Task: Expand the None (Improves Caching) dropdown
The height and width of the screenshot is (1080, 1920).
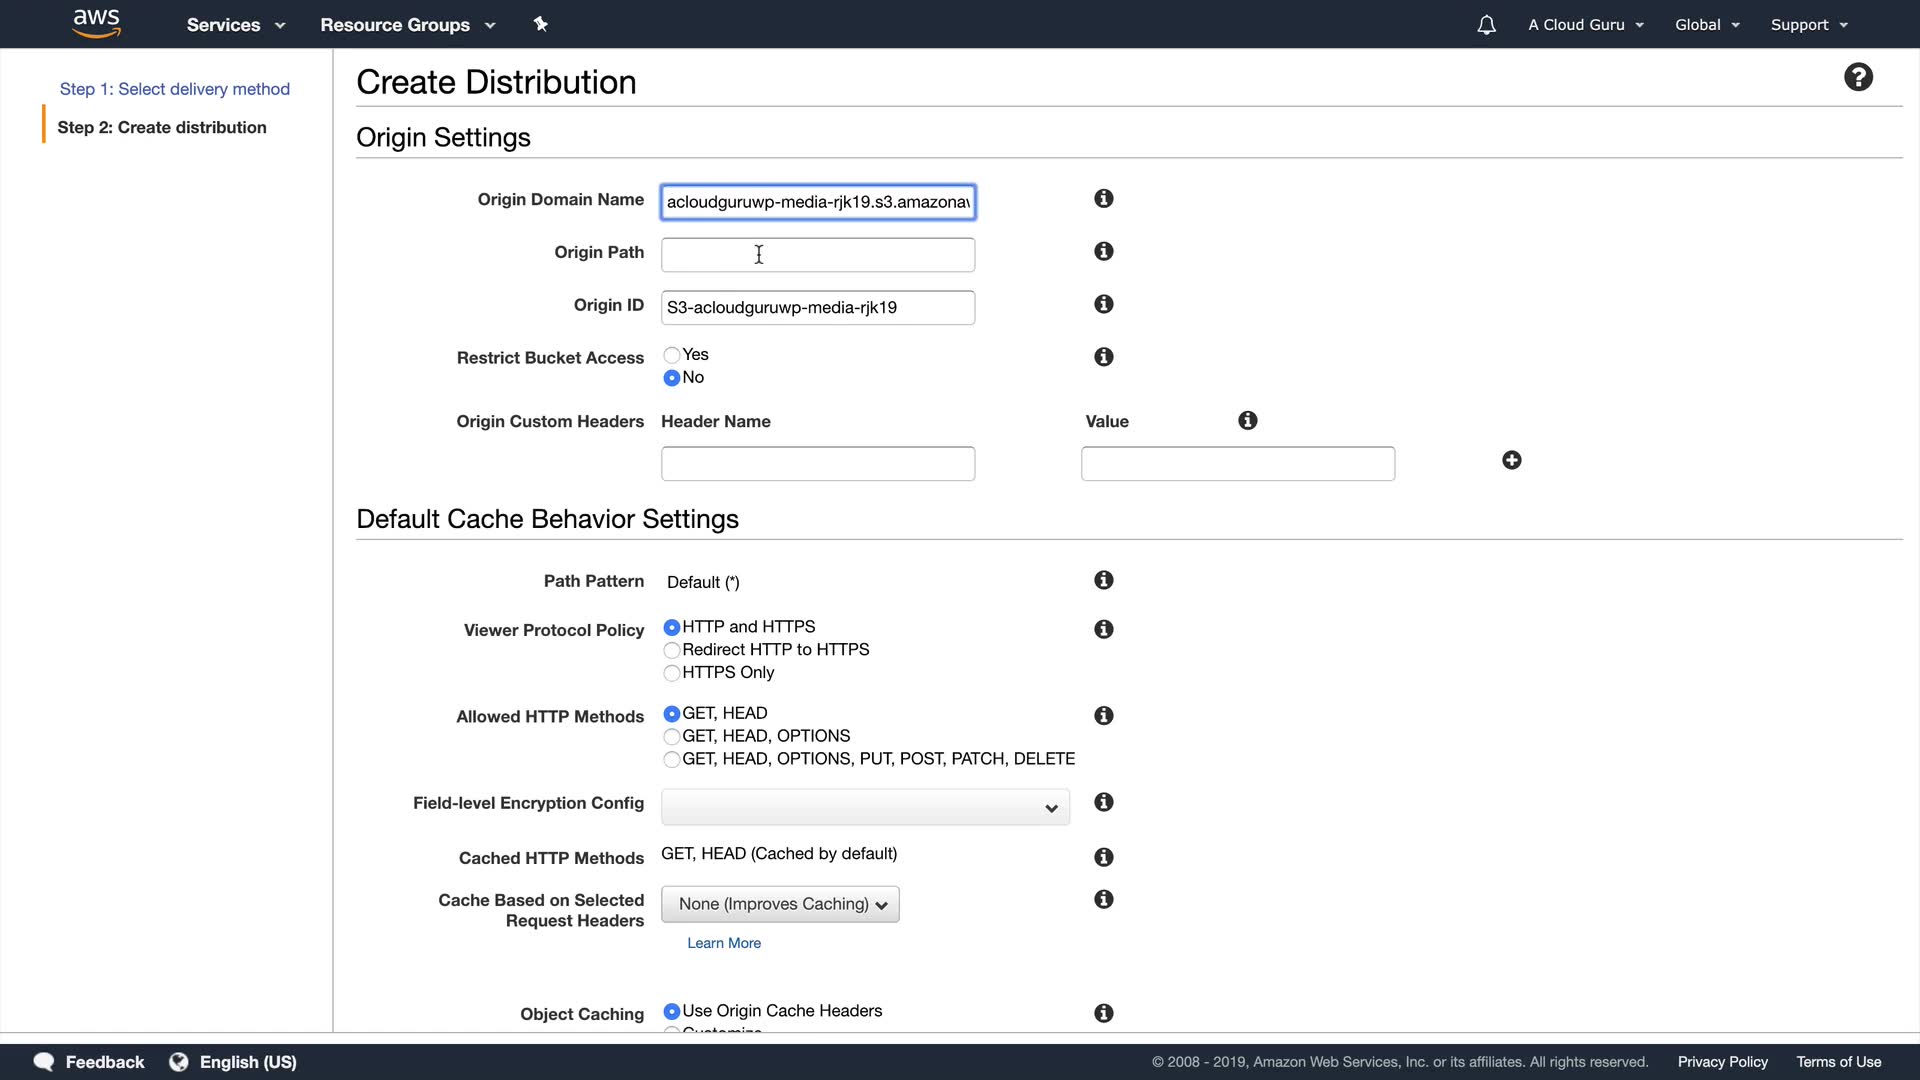Action: pos(780,904)
